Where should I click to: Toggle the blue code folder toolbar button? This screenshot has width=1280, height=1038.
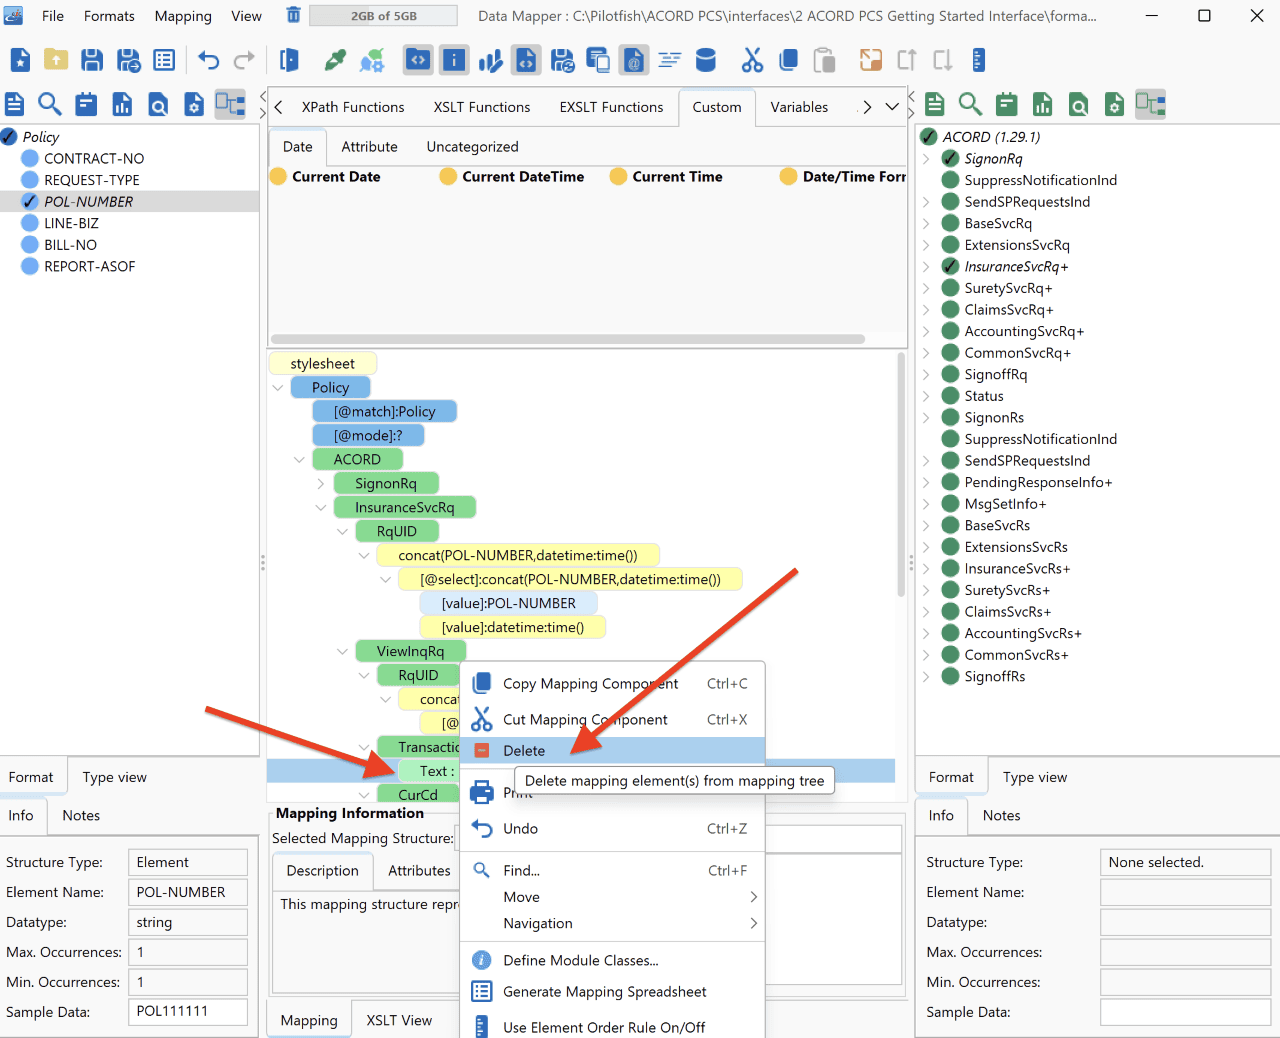tap(418, 60)
